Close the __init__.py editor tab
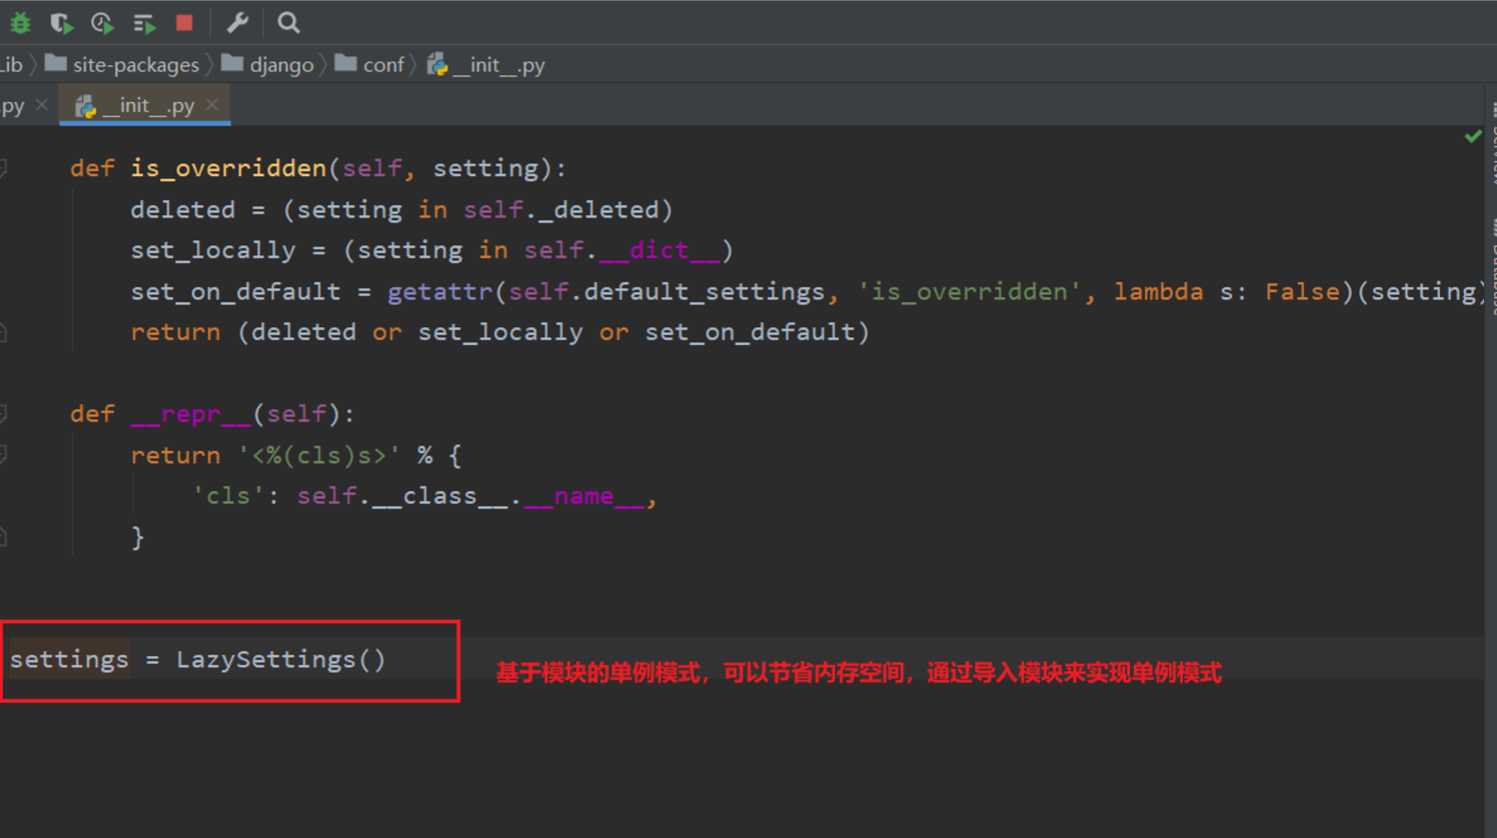Screen dimensions: 1497x838 pyautogui.click(x=212, y=104)
